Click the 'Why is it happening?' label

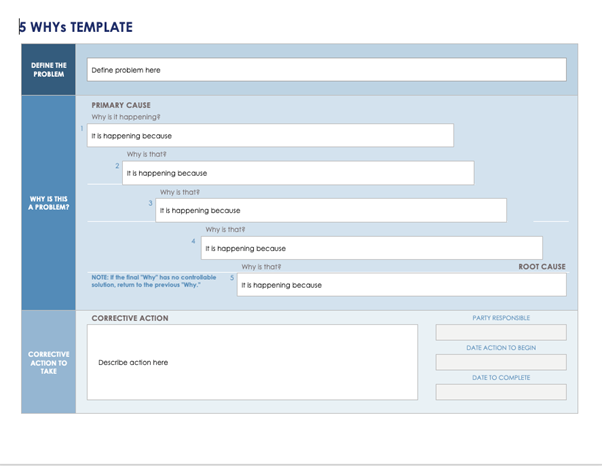(126, 117)
